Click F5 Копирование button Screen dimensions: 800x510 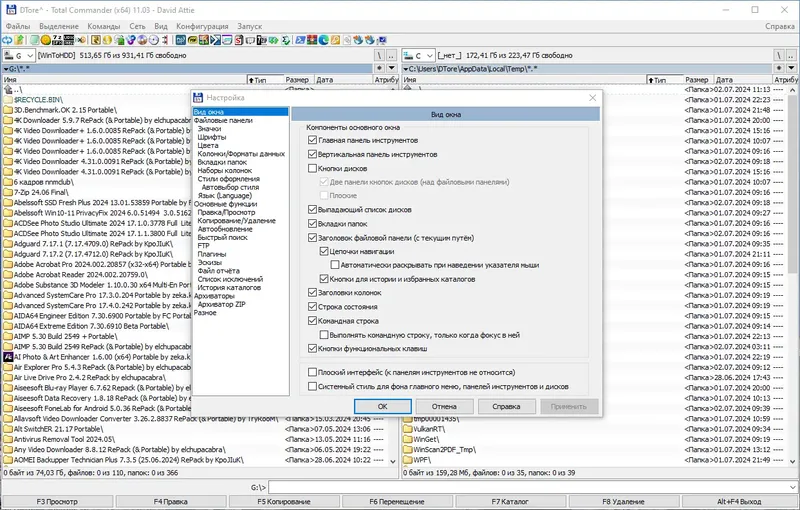point(284,501)
